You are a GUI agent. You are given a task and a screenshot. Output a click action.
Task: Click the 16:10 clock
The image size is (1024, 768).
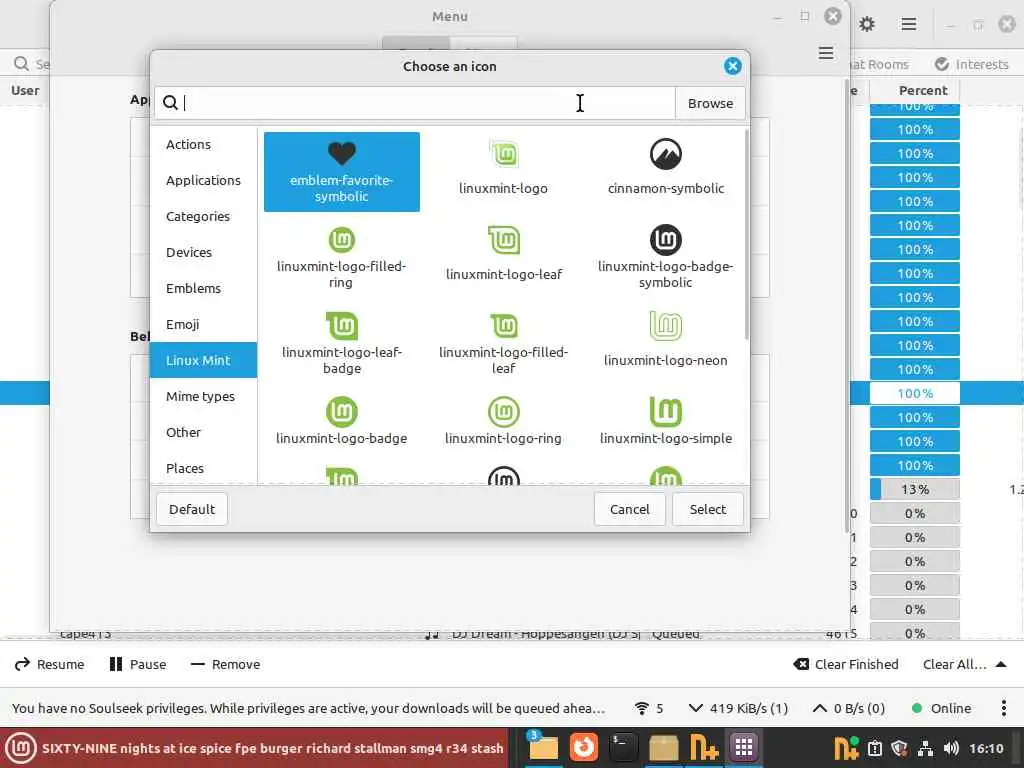986,748
